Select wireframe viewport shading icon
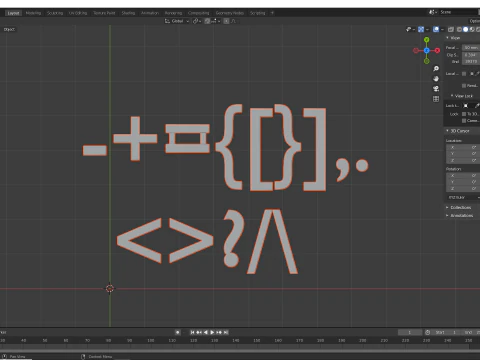 point(459,29)
